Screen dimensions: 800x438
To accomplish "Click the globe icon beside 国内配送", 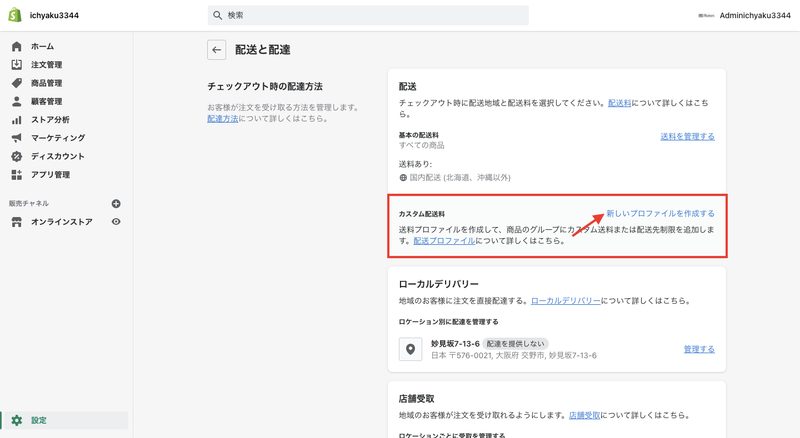I will click(x=403, y=178).
